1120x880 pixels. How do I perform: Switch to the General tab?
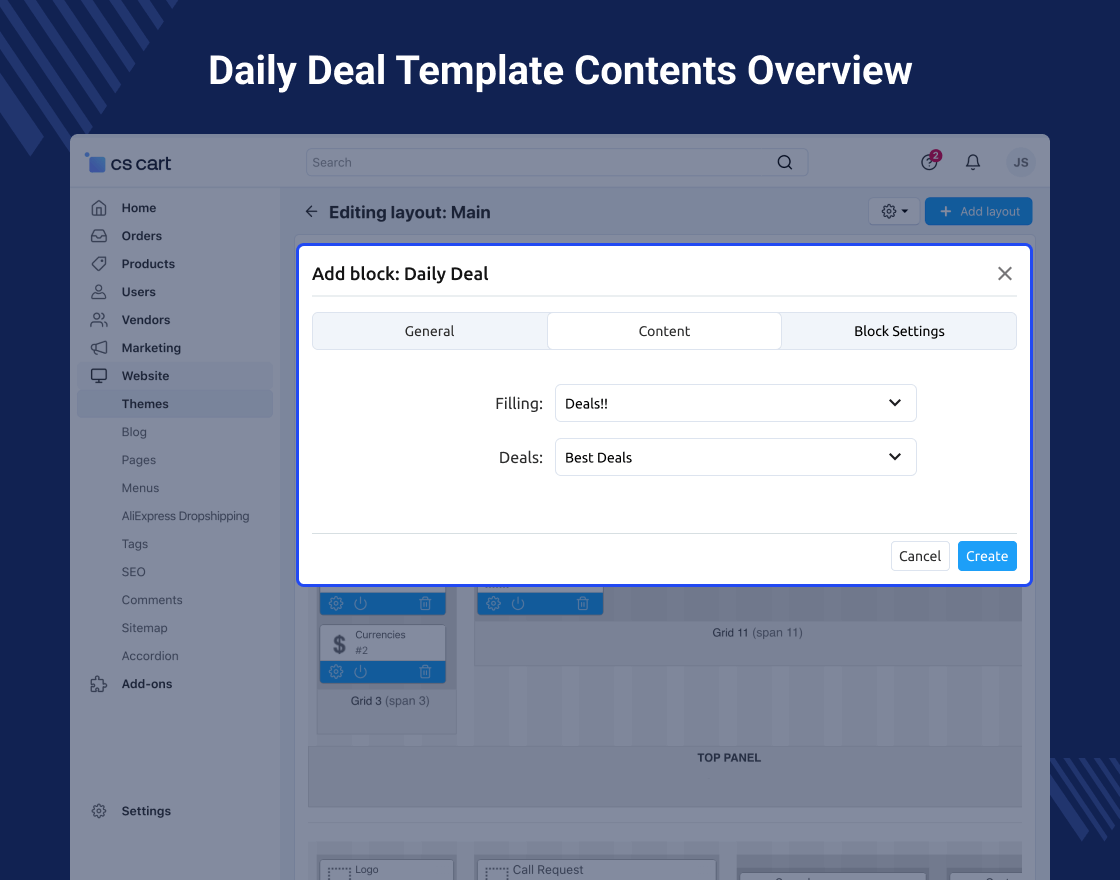pos(429,331)
